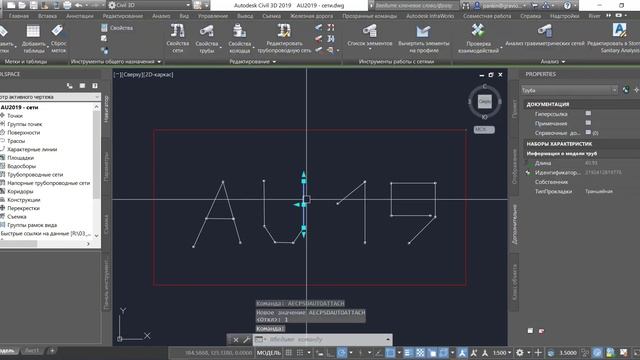
Task: Switch to Аннотации ribbon tab
Action: click(x=80, y=16)
